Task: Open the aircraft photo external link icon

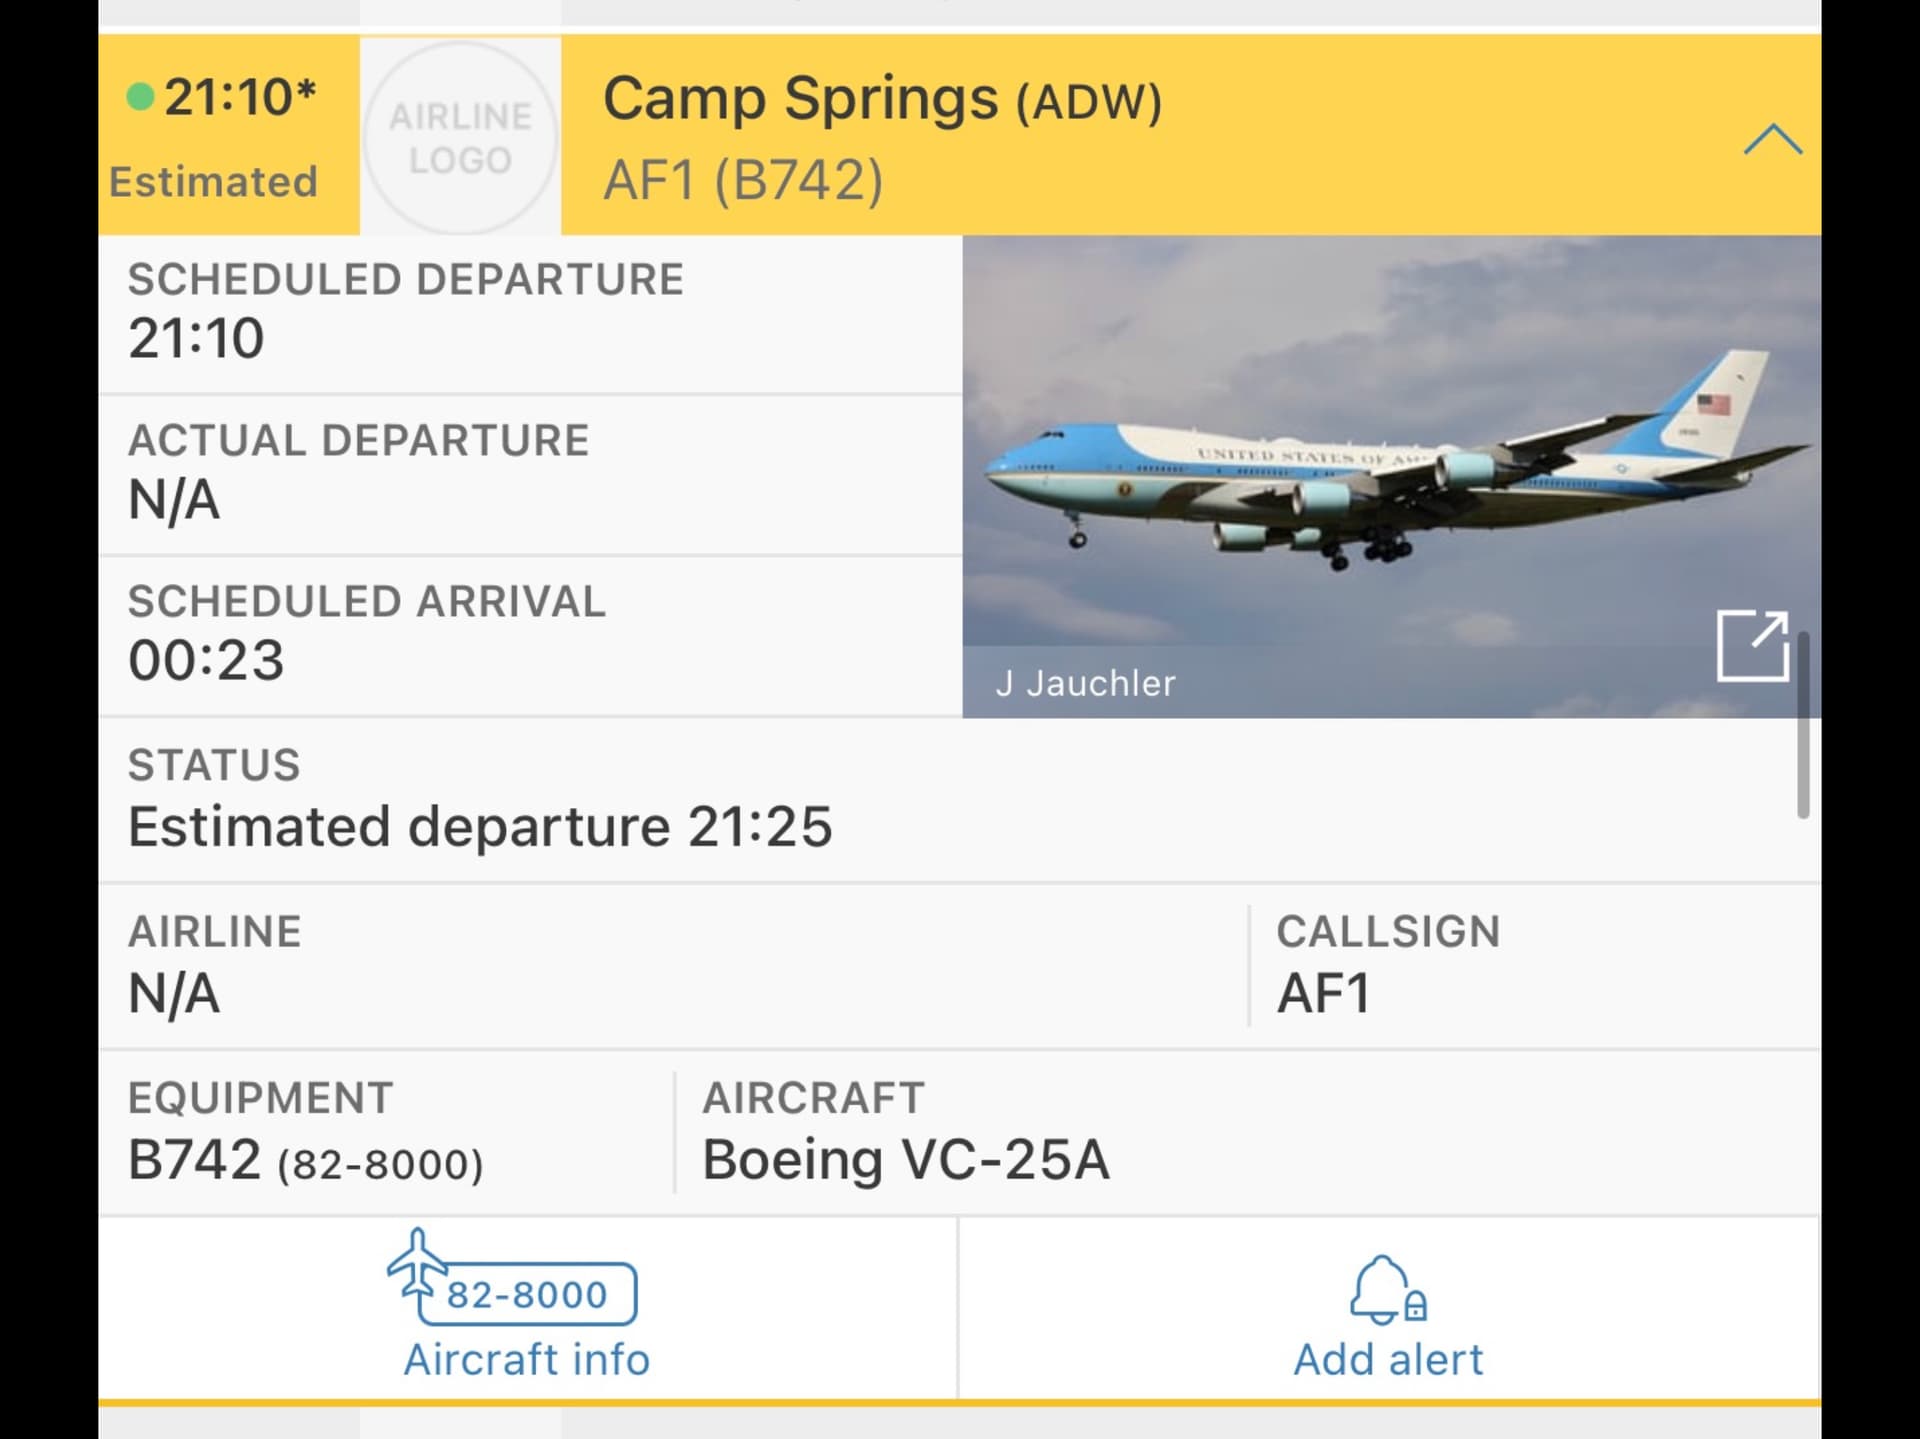Action: [x=1752, y=646]
